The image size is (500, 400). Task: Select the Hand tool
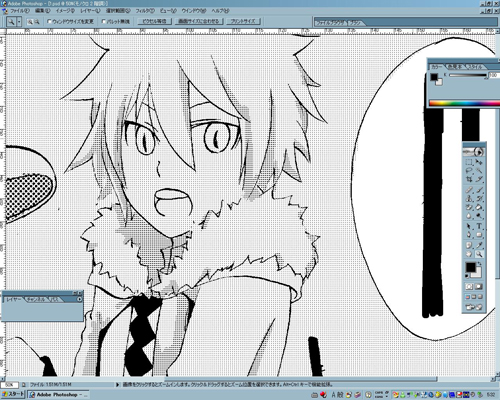pyautogui.click(x=469, y=254)
